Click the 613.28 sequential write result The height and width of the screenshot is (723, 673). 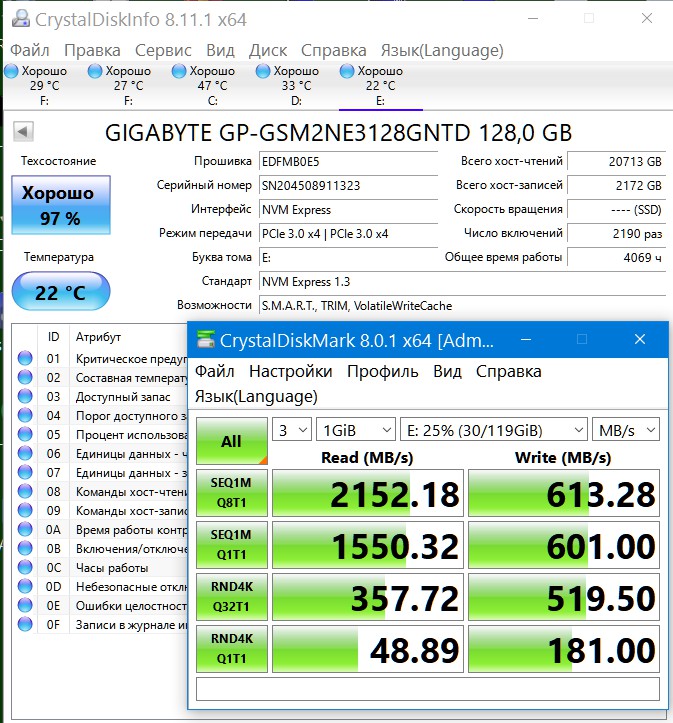(564, 493)
